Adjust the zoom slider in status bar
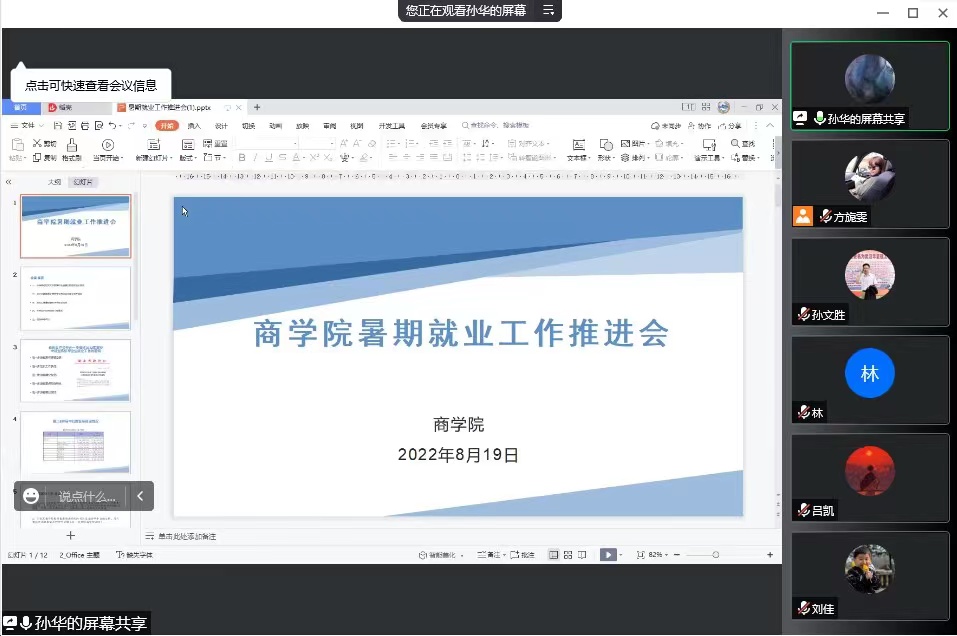Screen dimensions: 957x636 click(716, 555)
